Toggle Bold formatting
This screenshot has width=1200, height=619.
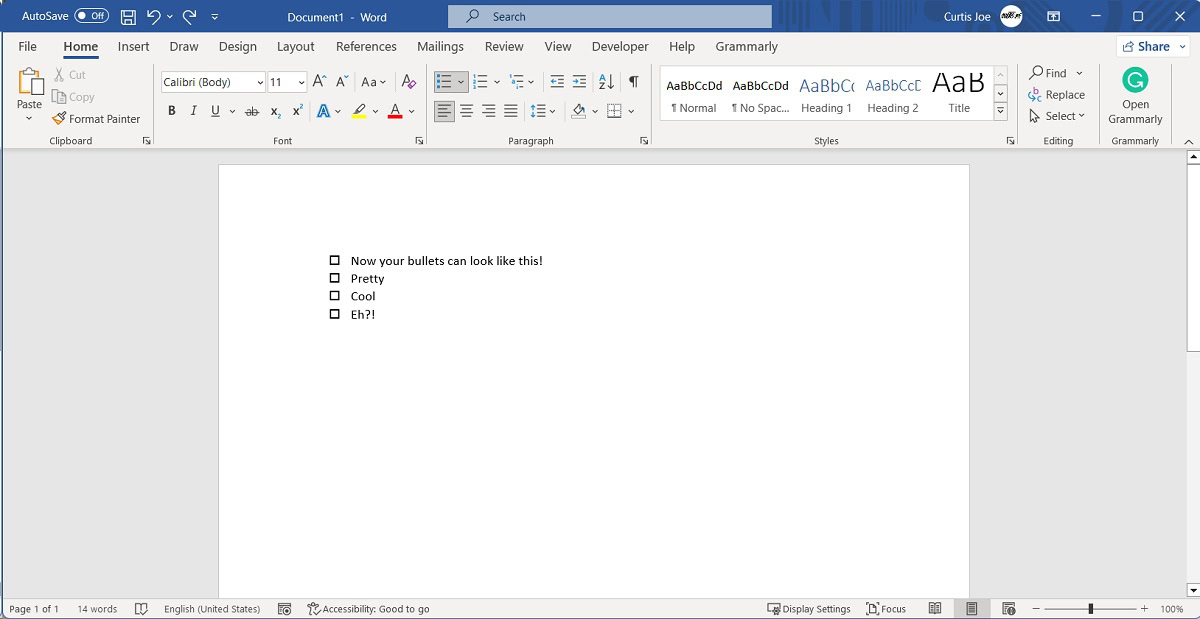pos(171,111)
